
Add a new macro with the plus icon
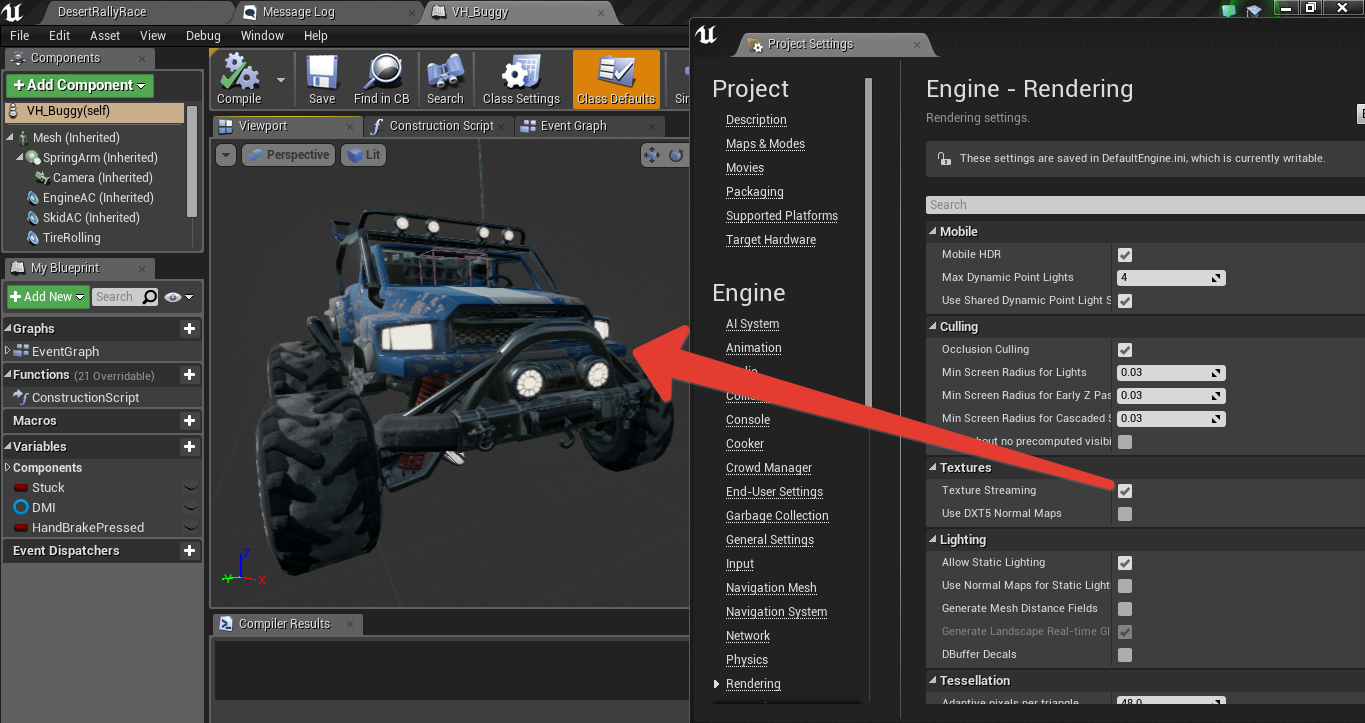click(189, 421)
